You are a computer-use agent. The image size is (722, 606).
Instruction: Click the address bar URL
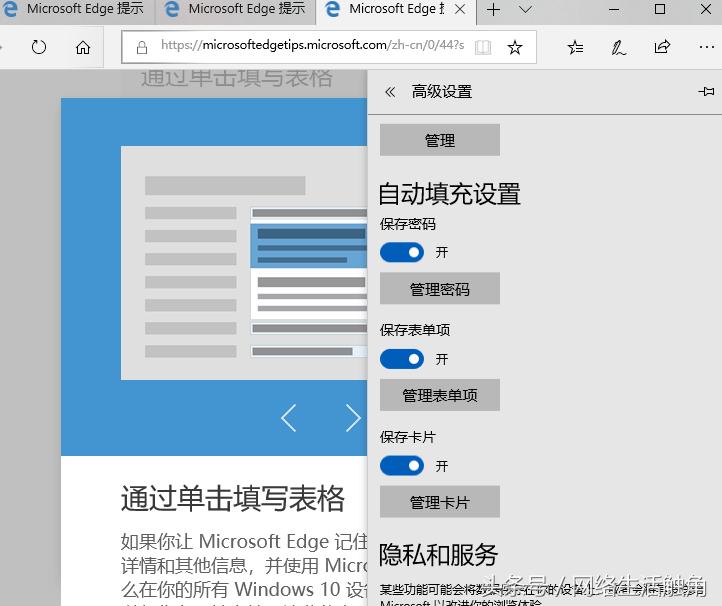pyautogui.click(x=312, y=45)
